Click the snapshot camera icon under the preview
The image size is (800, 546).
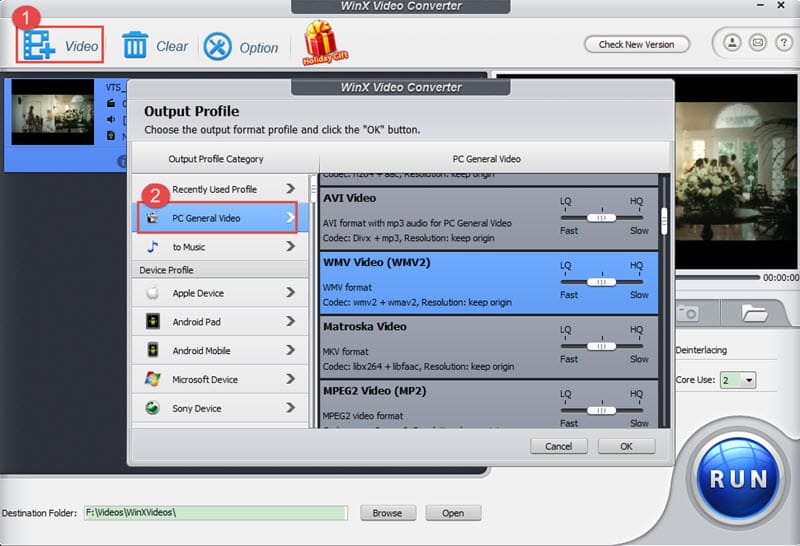688,313
